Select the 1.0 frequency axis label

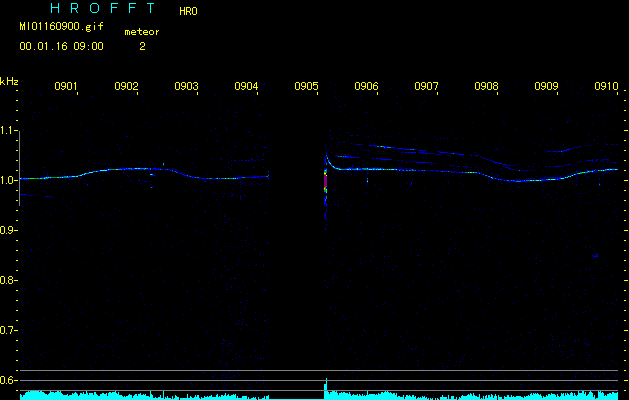coord(9,180)
